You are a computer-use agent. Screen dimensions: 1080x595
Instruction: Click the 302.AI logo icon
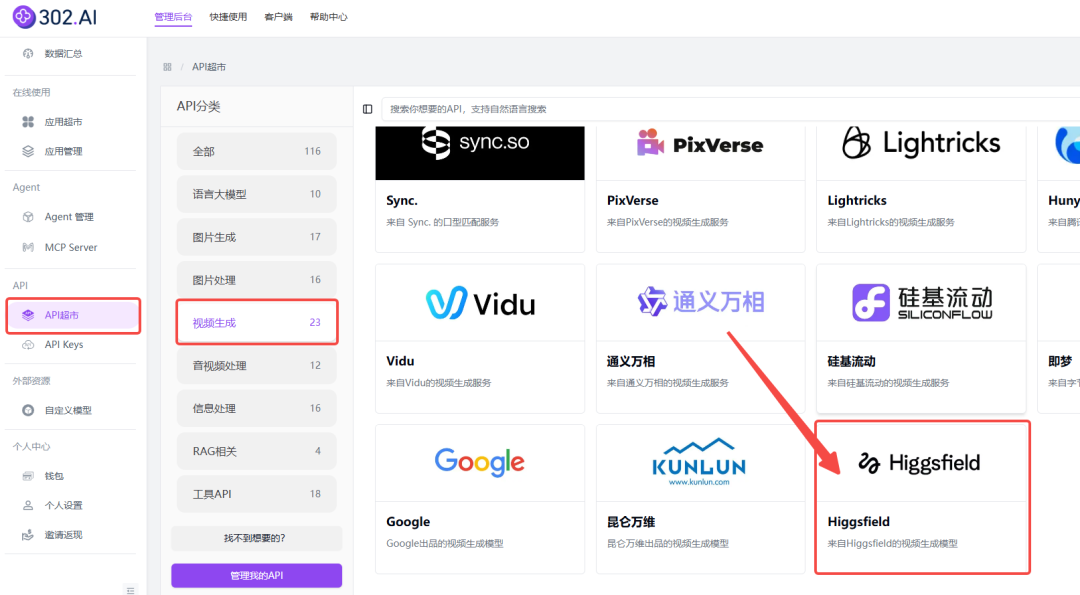[23, 17]
